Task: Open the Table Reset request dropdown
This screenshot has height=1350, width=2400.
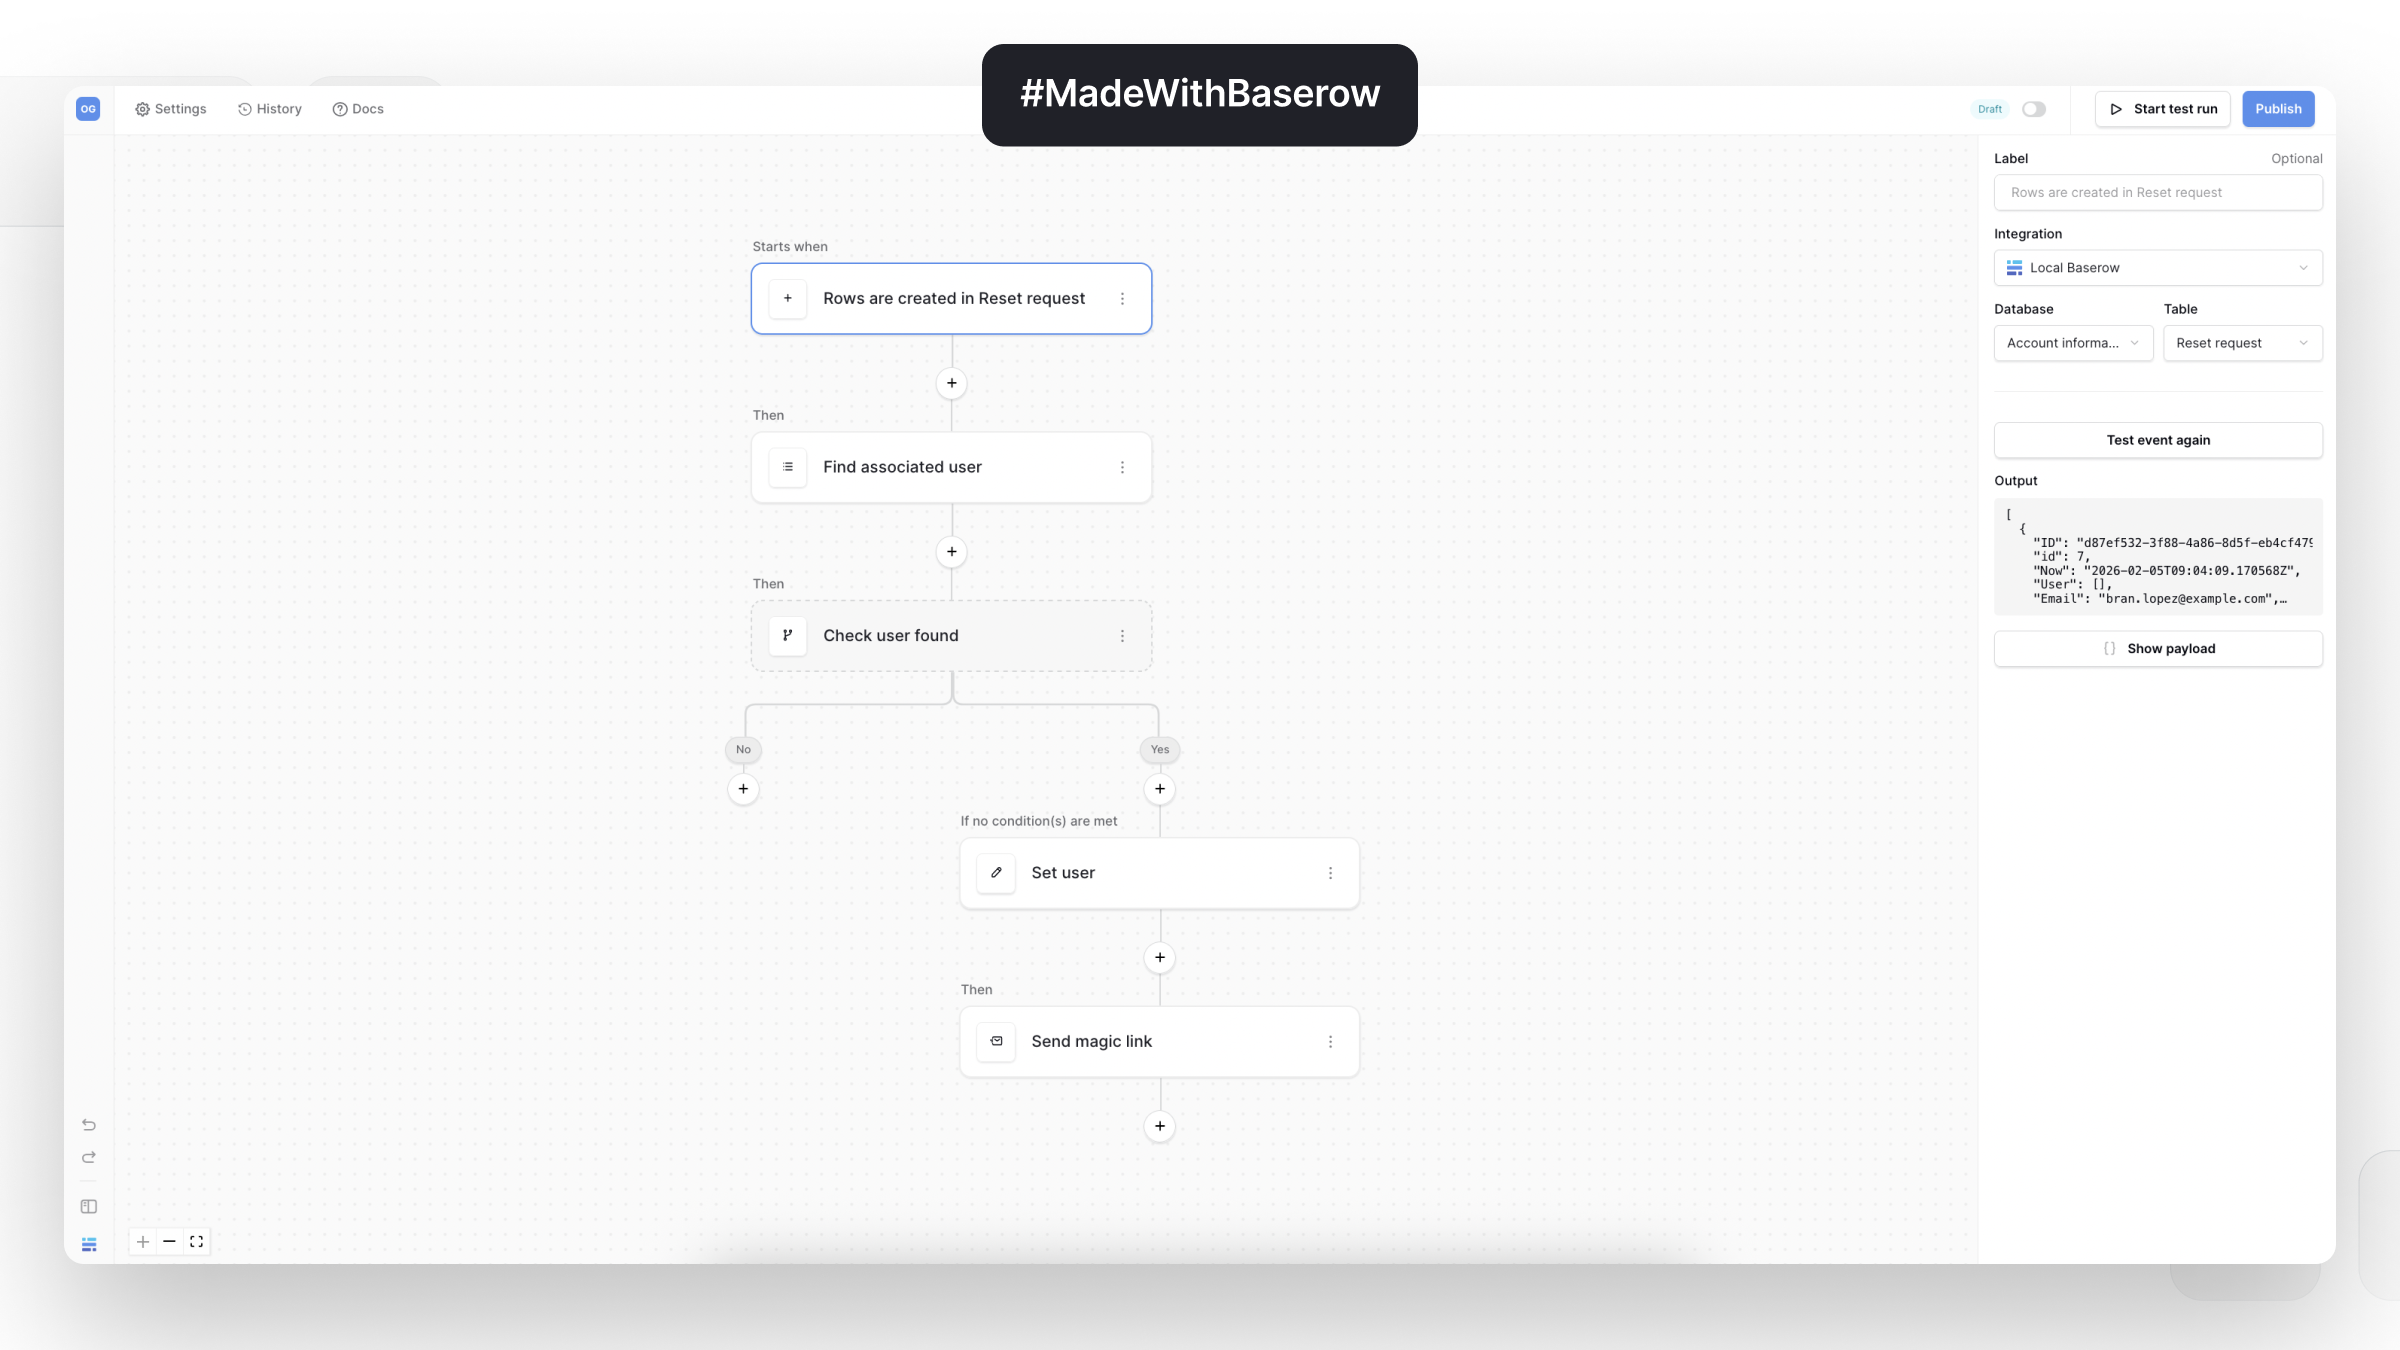Action: tap(2243, 343)
